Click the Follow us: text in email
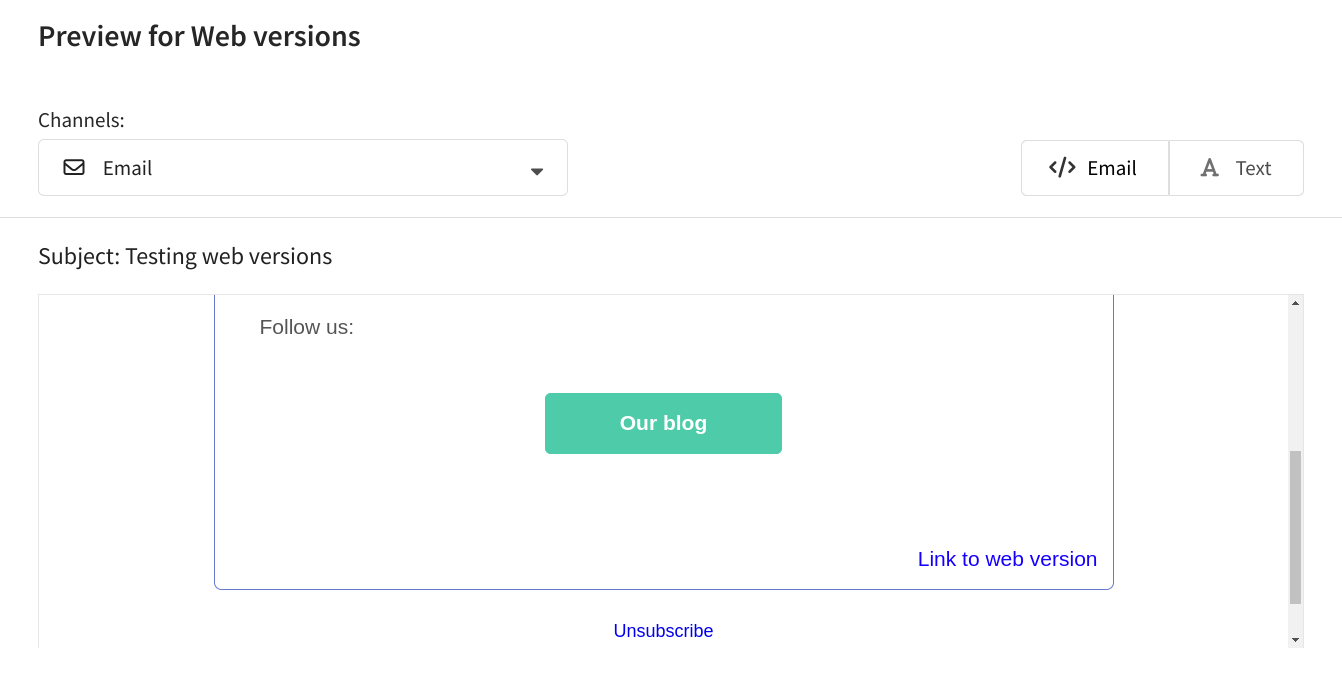This screenshot has height=696, width=1342. pos(306,327)
